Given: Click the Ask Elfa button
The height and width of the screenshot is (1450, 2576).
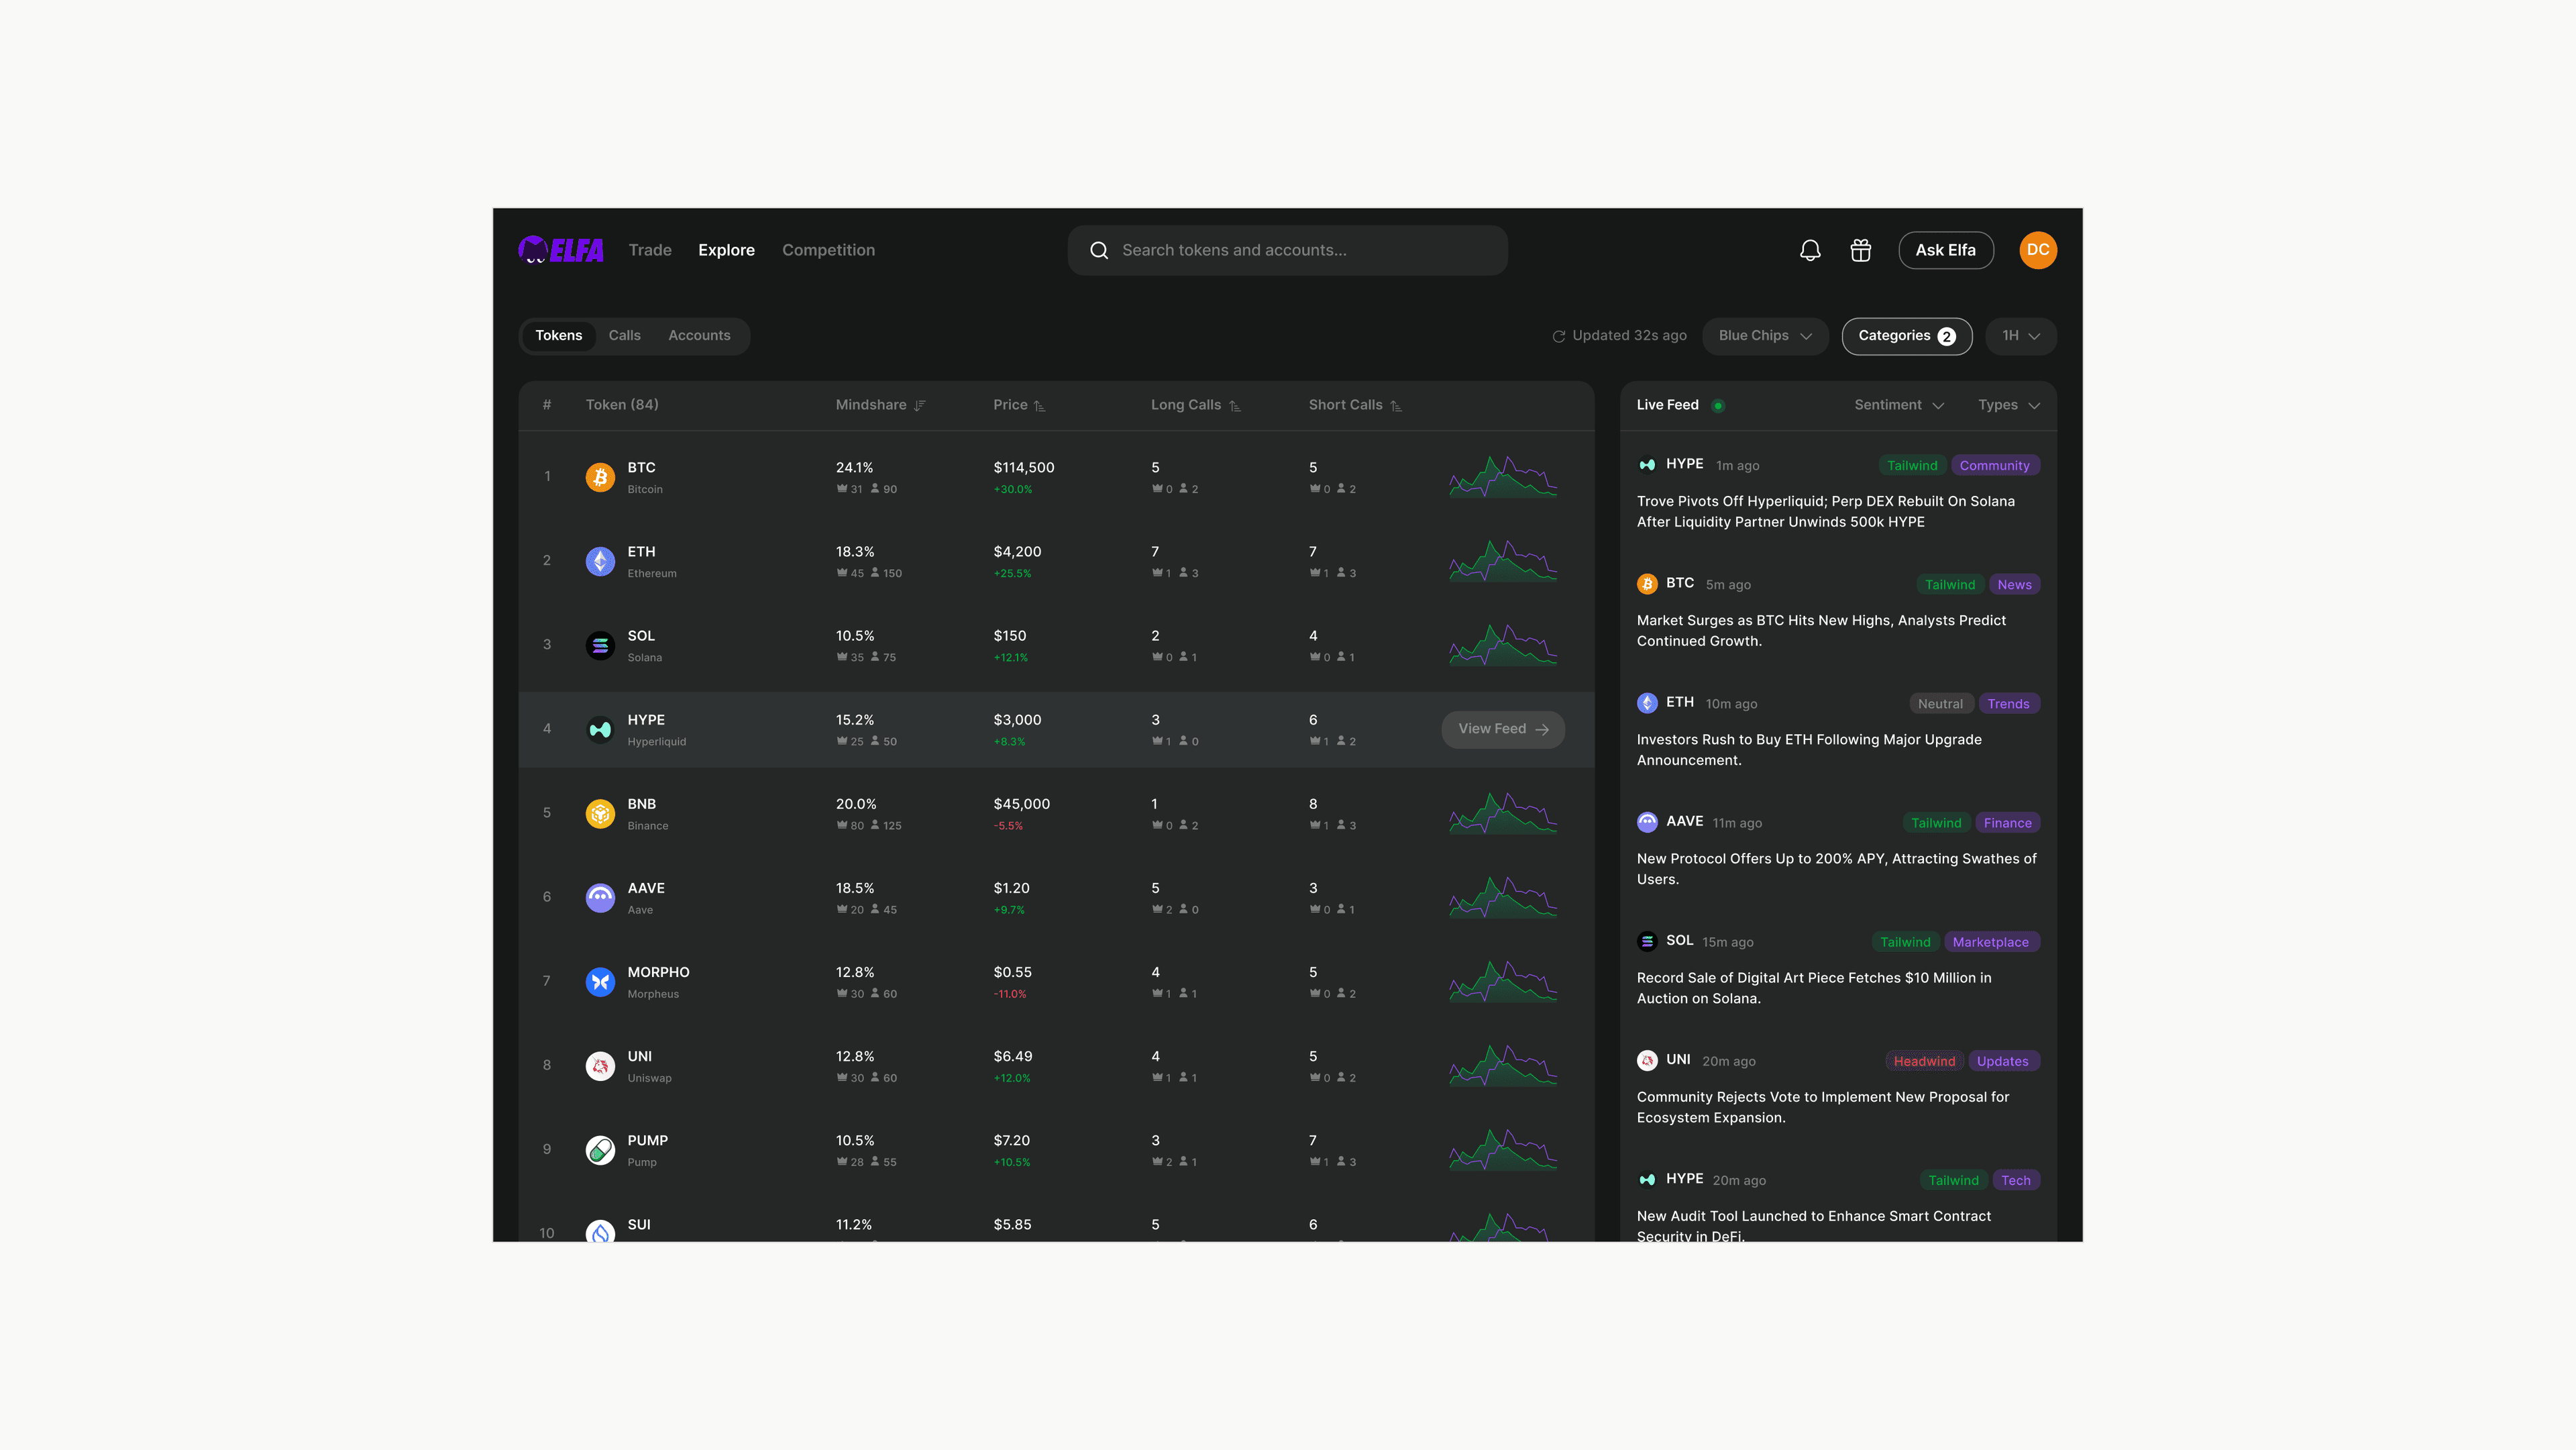Looking at the screenshot, I should 1945,250.
